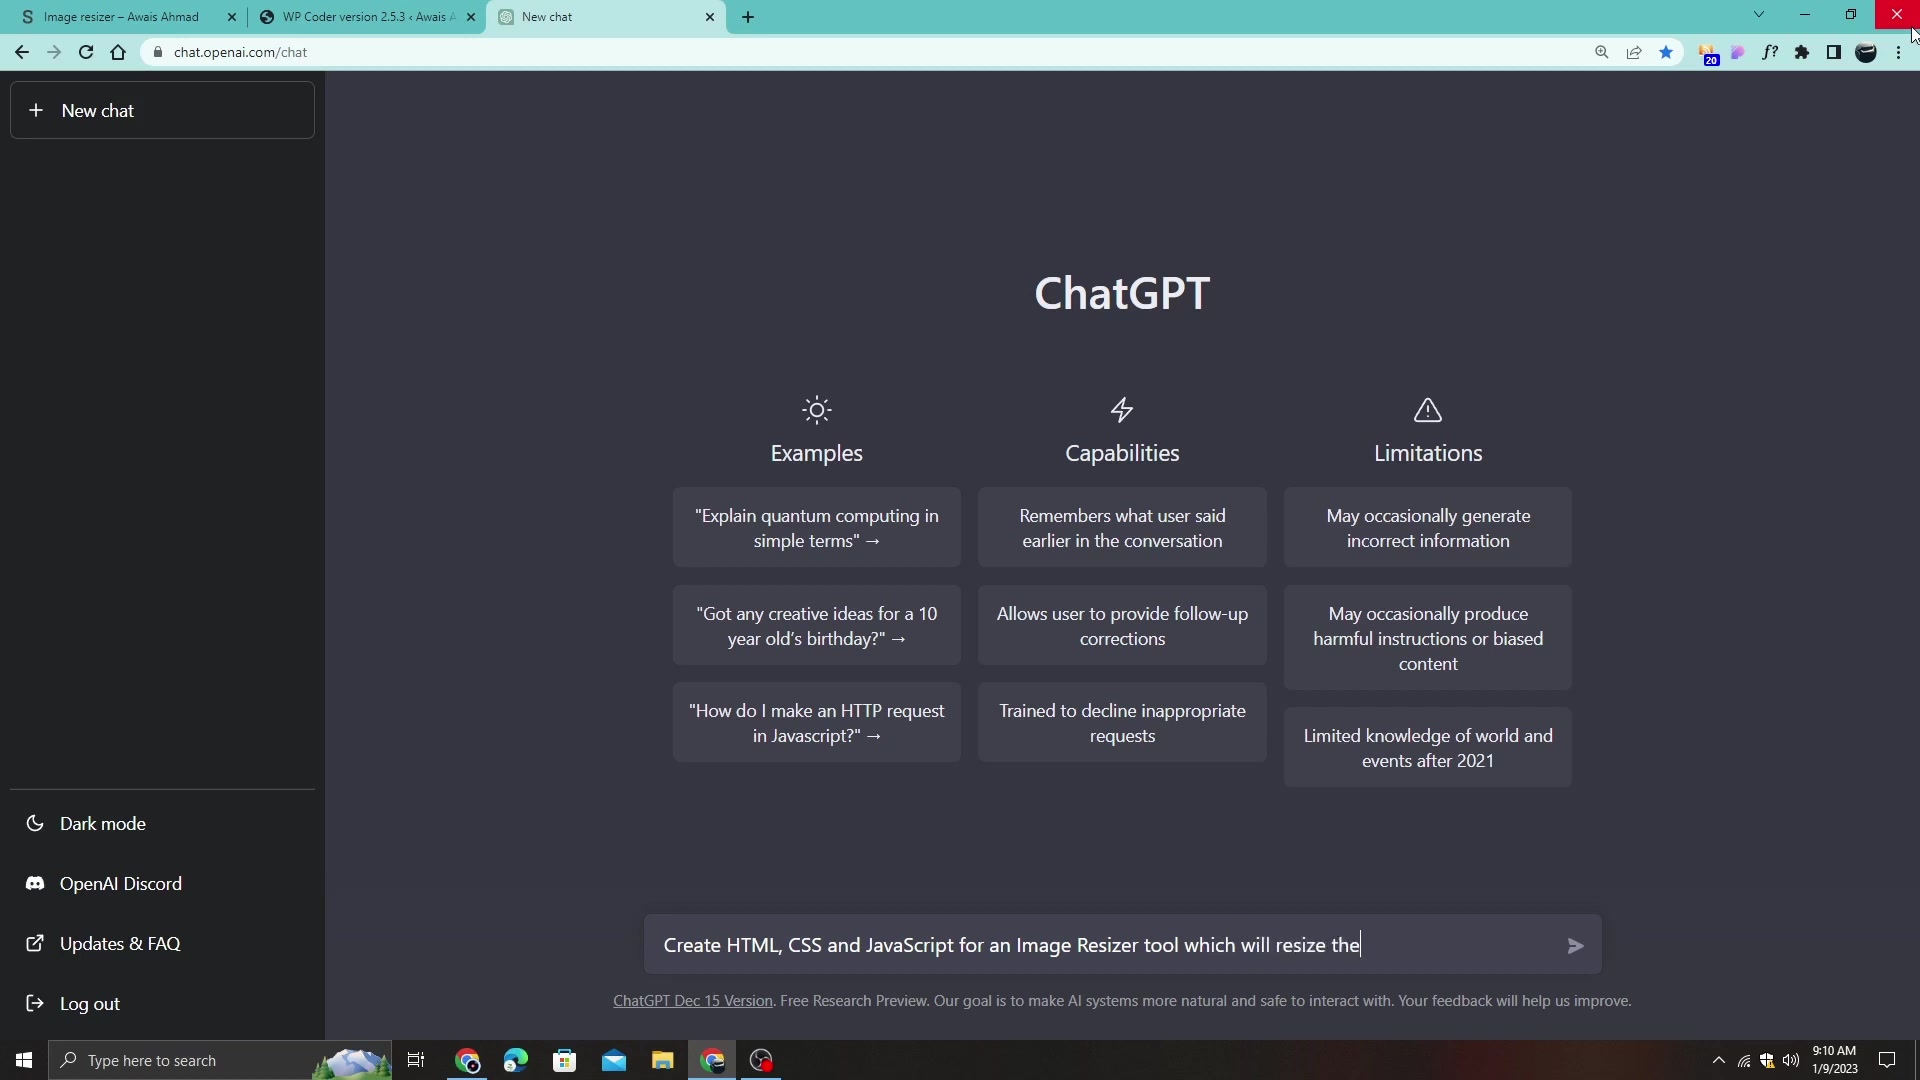Open the Extensions puzzle piece icon
1920x1080 pixels.
[1802, 52]
